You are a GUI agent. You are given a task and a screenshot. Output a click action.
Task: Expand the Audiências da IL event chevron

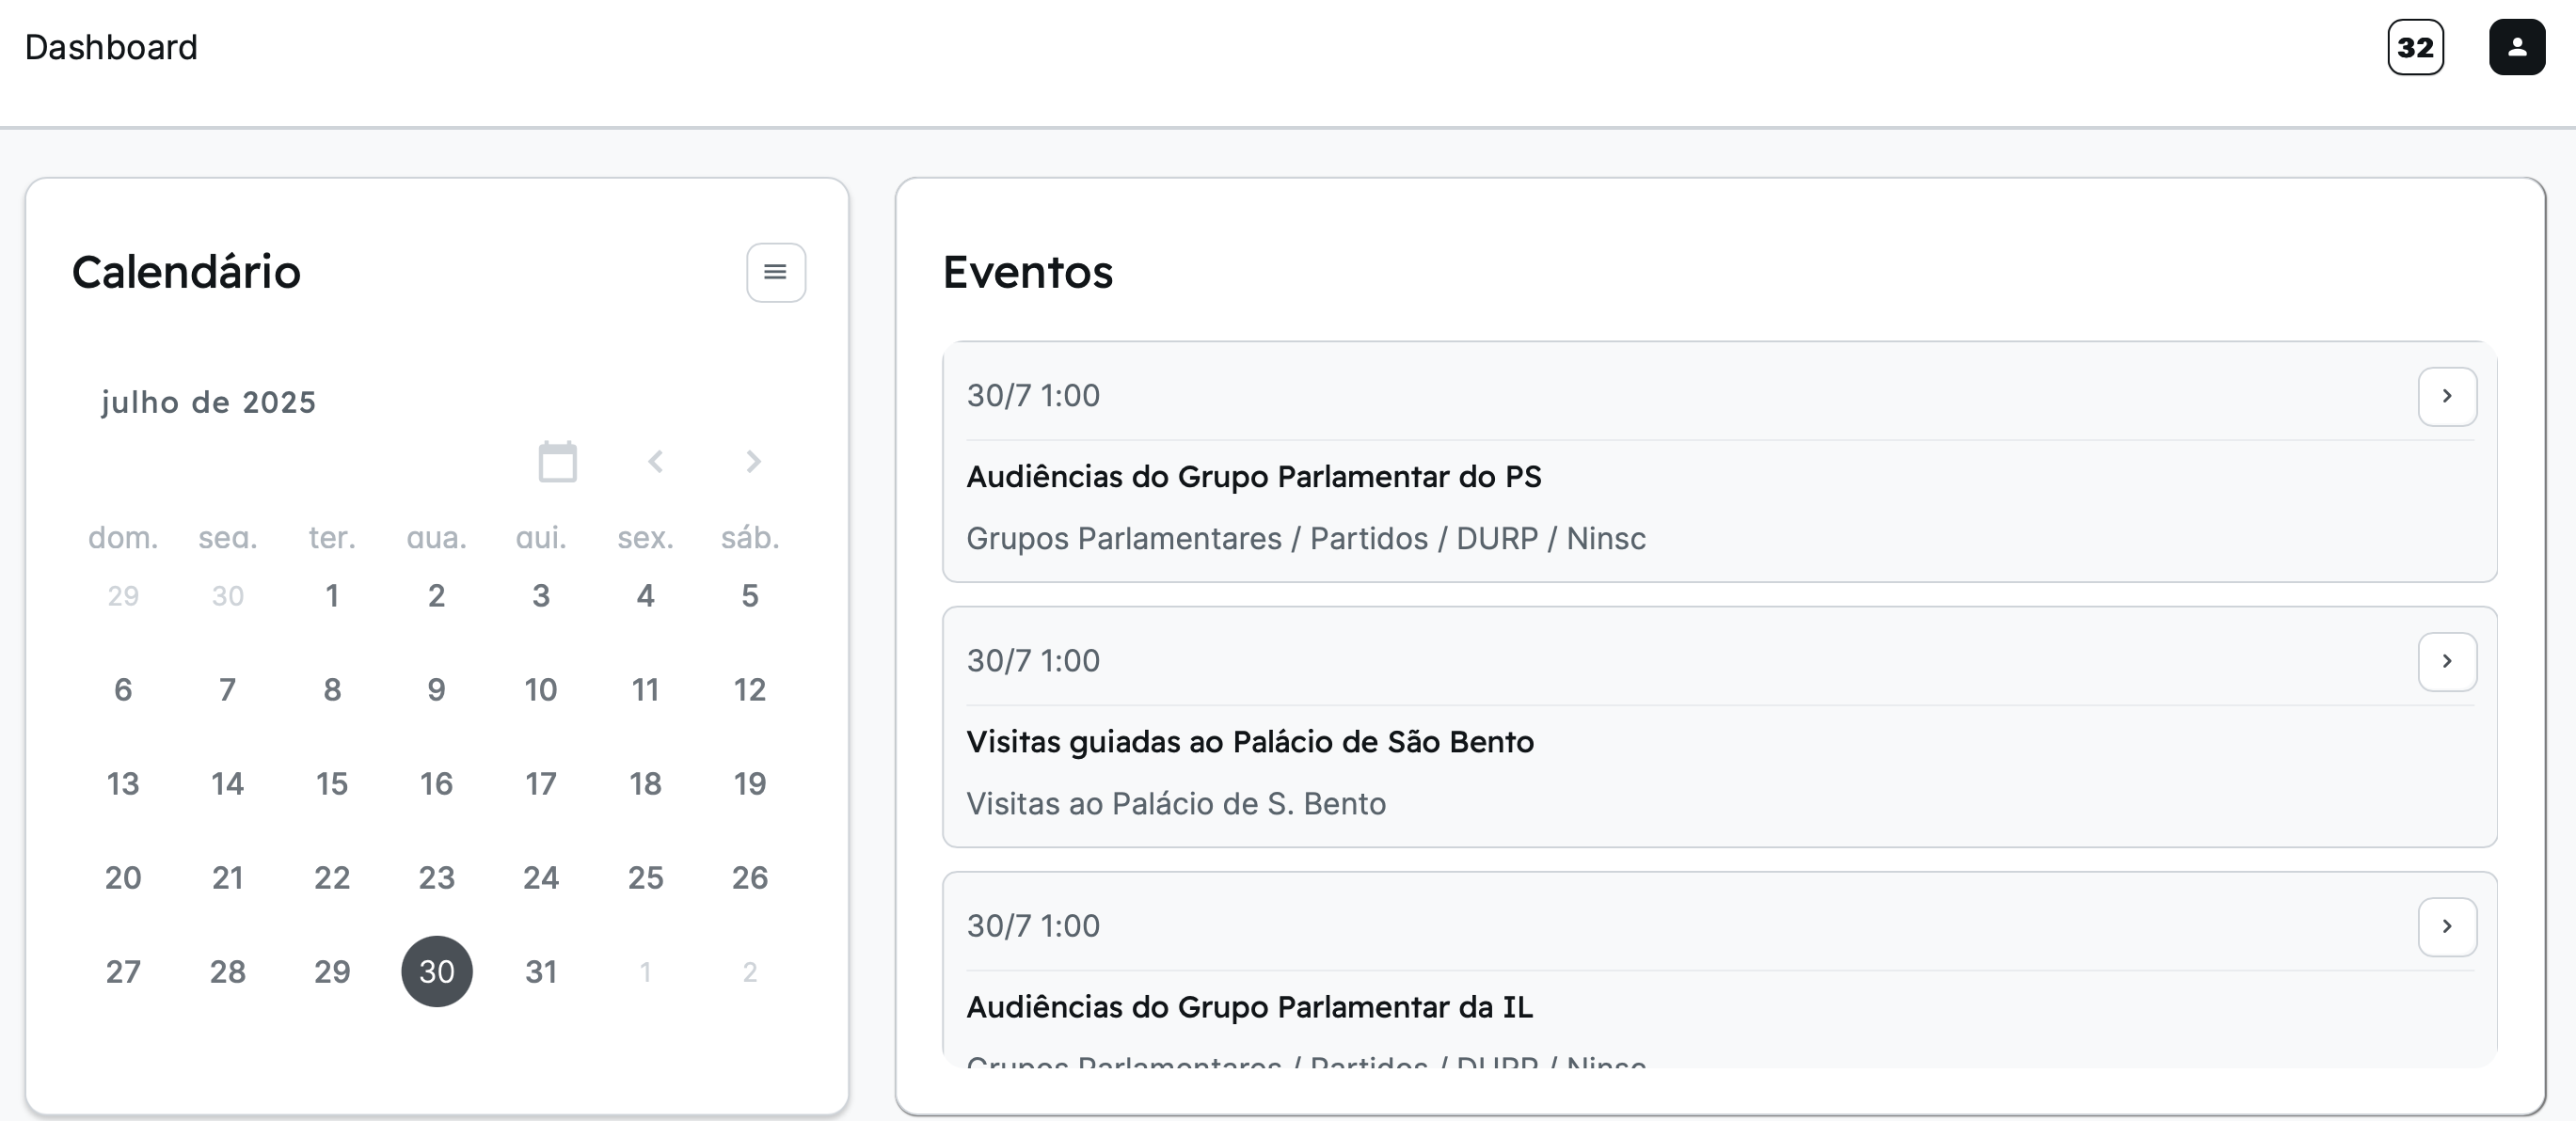pos(2446,926)
